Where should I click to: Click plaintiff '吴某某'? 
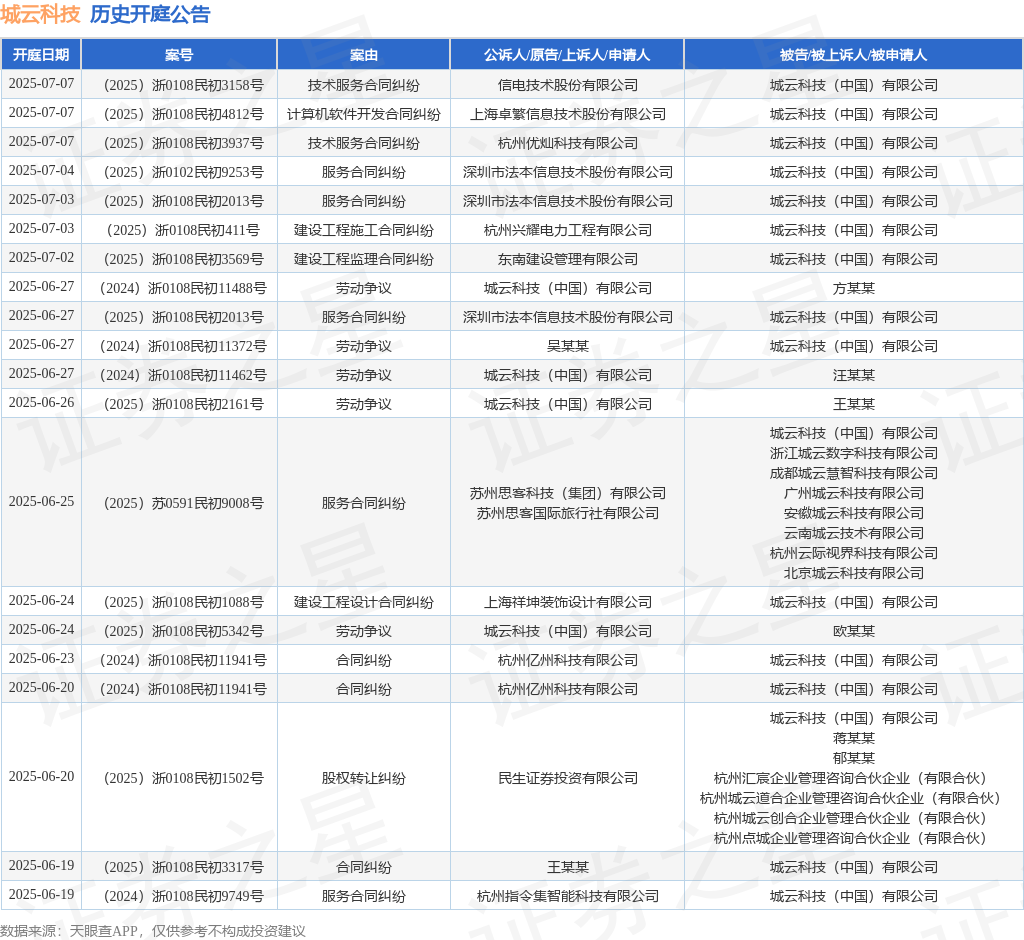click(x=568, y=346)
